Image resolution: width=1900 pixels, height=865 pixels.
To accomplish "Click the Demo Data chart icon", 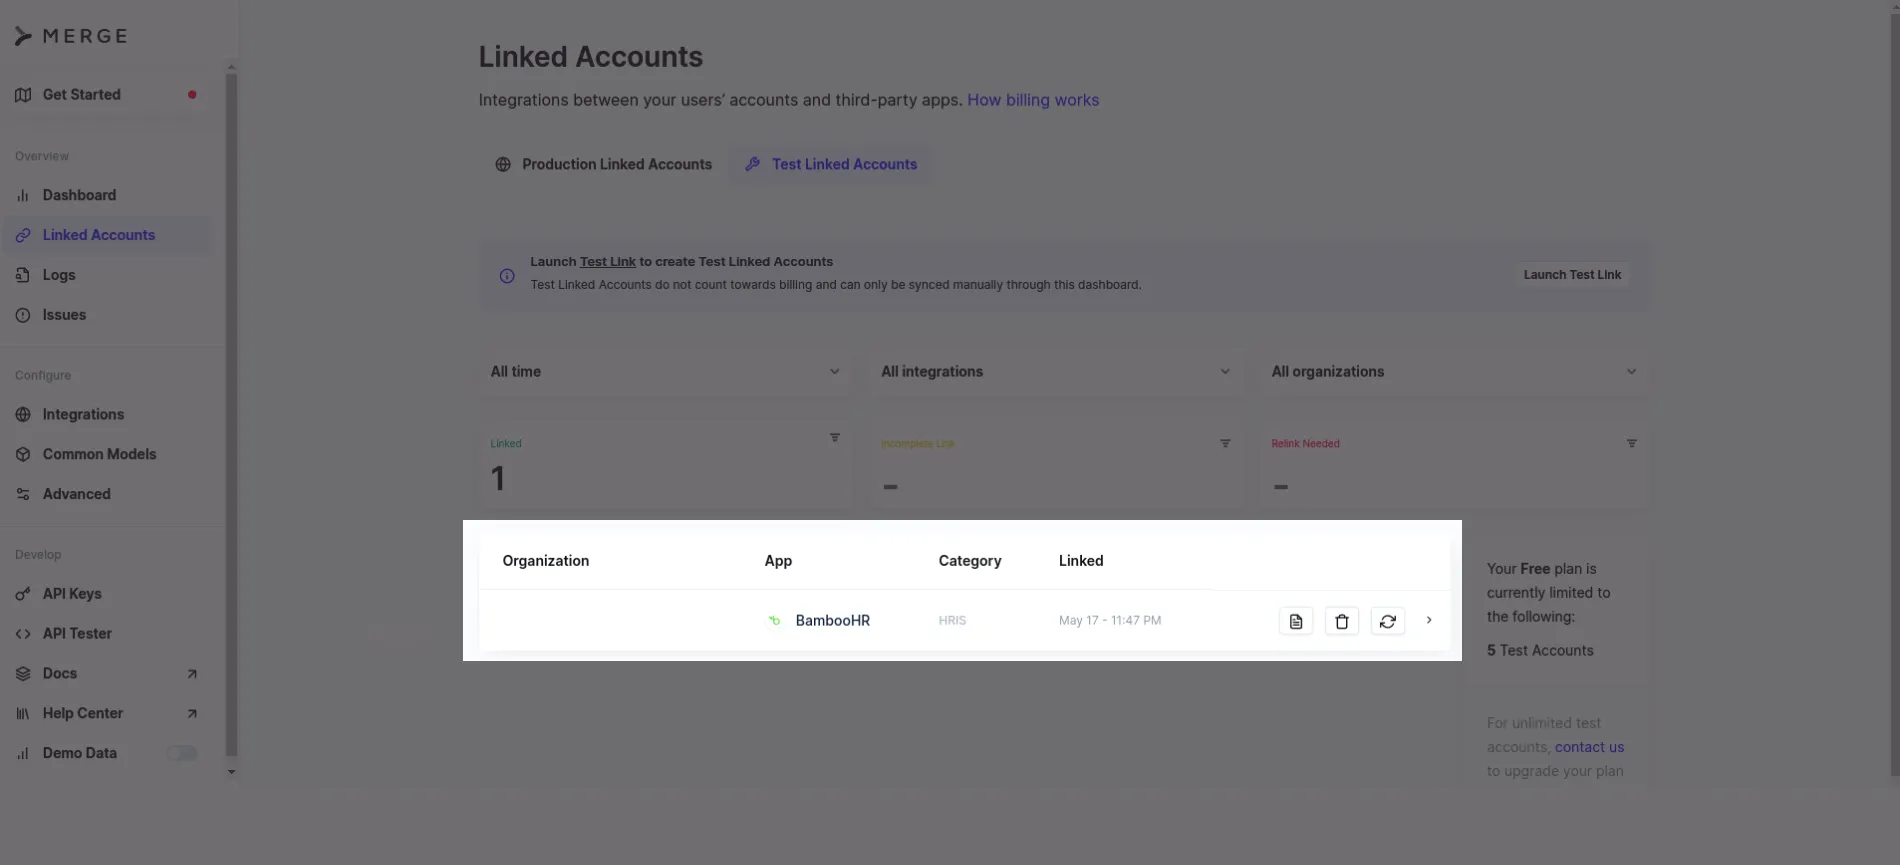I will click(23, 753).
